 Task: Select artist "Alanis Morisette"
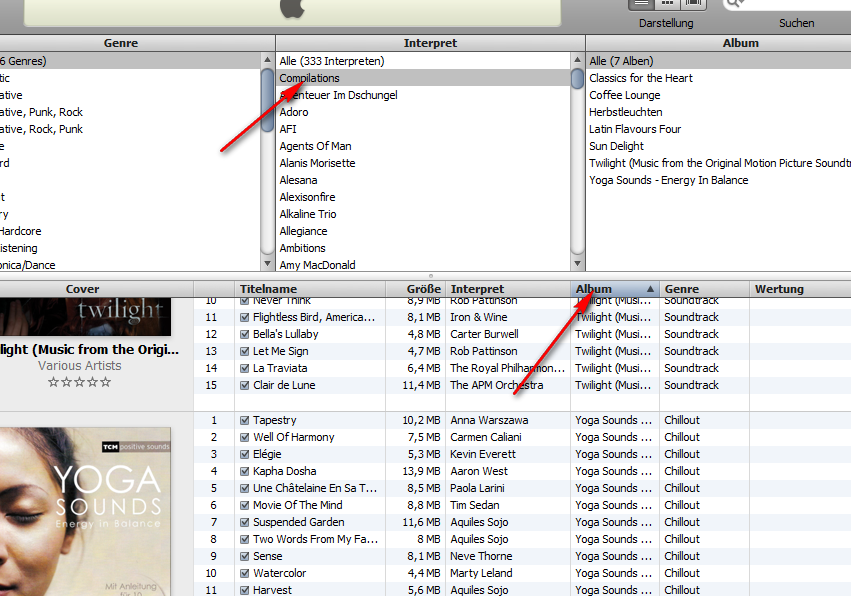click(423, 163)
